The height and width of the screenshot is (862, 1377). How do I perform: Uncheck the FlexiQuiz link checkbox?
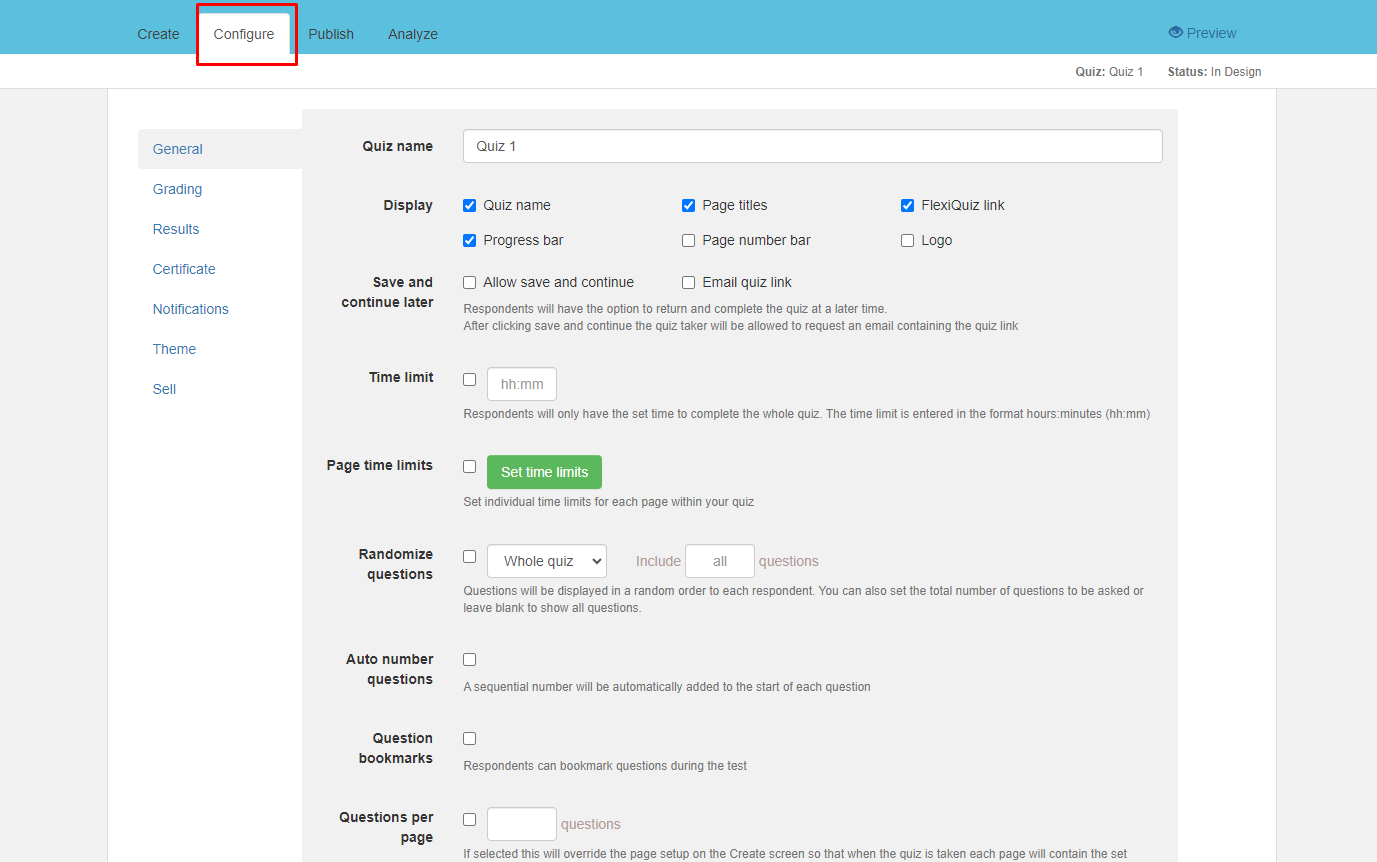[x=907, y=205]
